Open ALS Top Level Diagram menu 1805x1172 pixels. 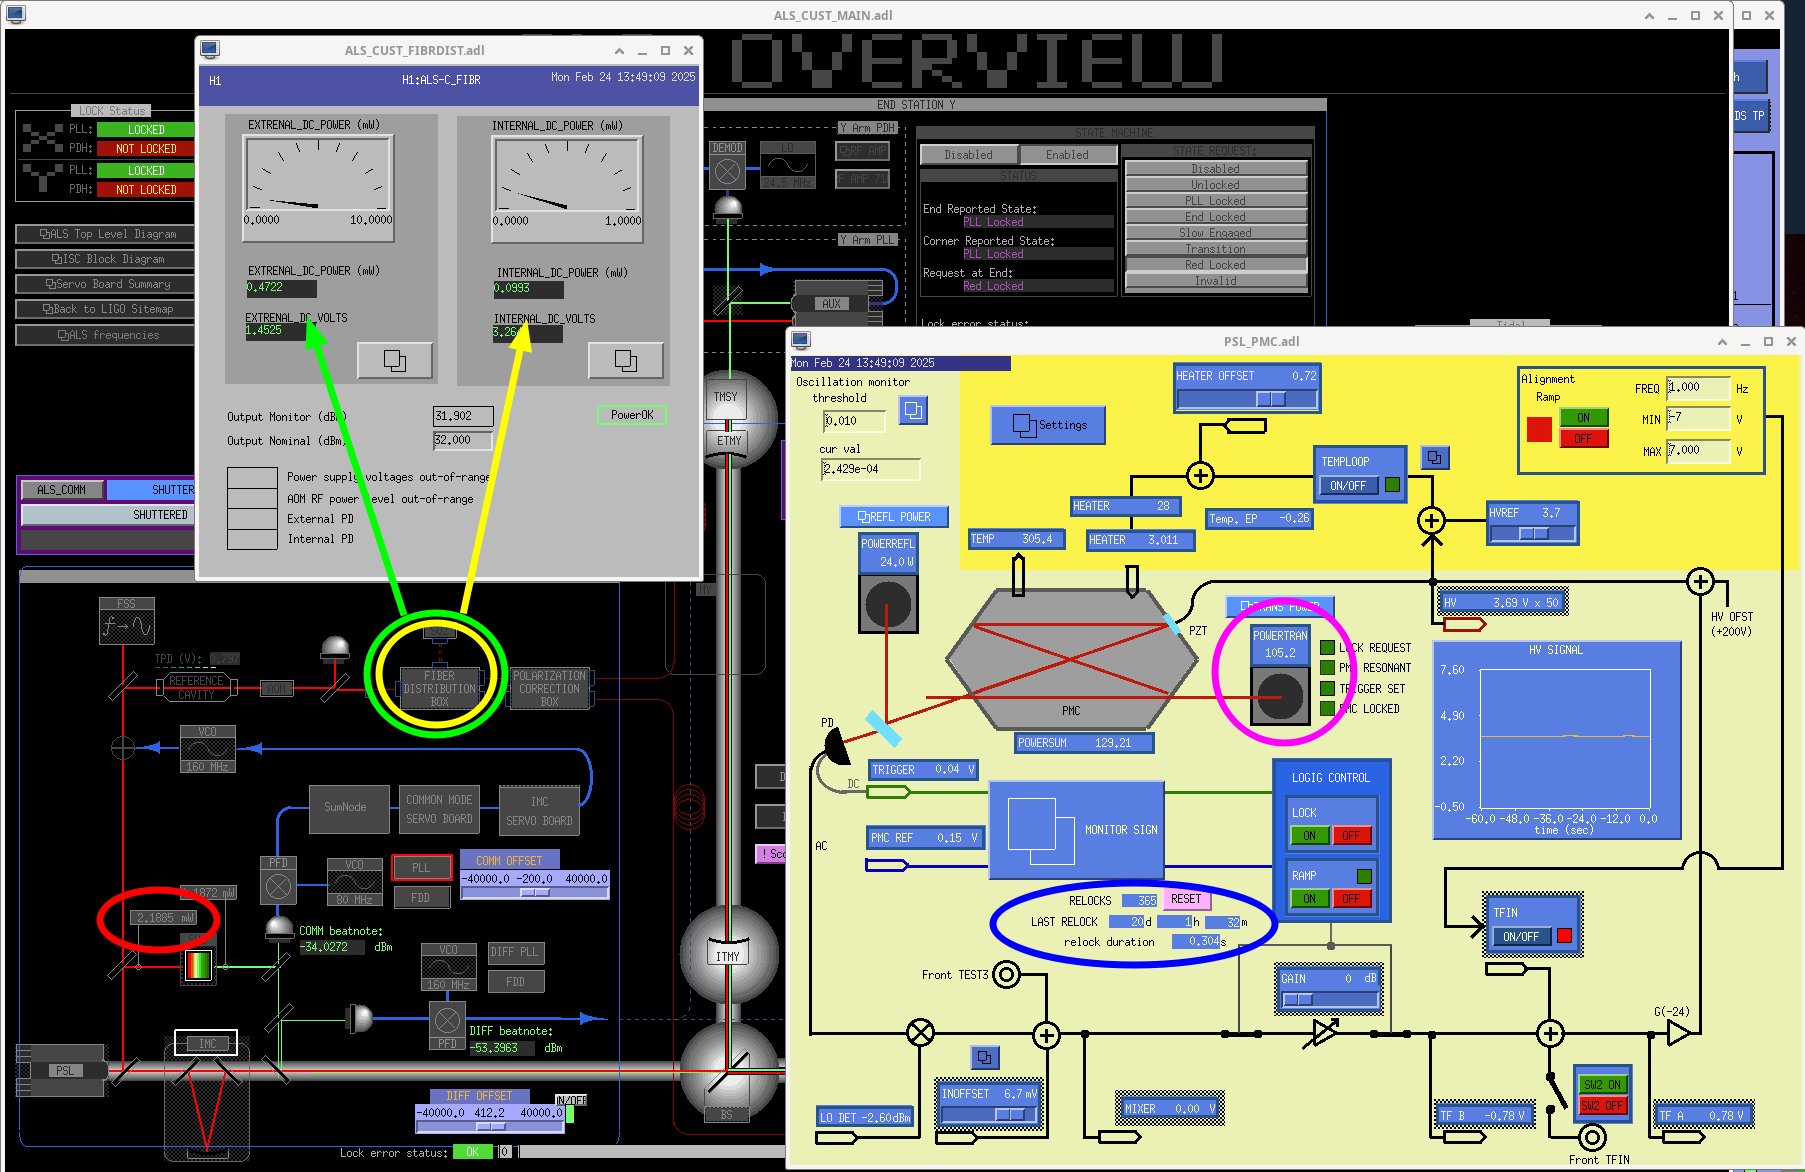(106, 234)
